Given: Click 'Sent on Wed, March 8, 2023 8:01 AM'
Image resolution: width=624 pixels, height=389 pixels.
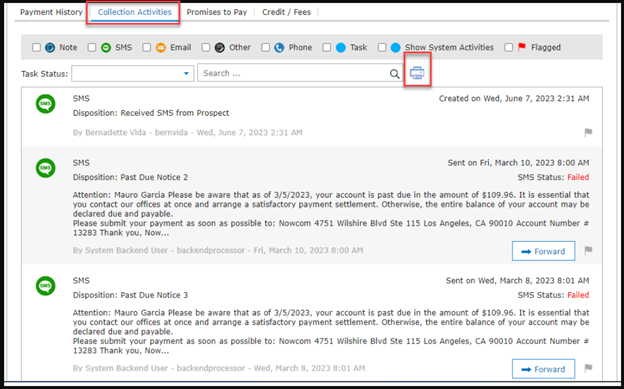Looking at the screenshot, I should point(517,280).
